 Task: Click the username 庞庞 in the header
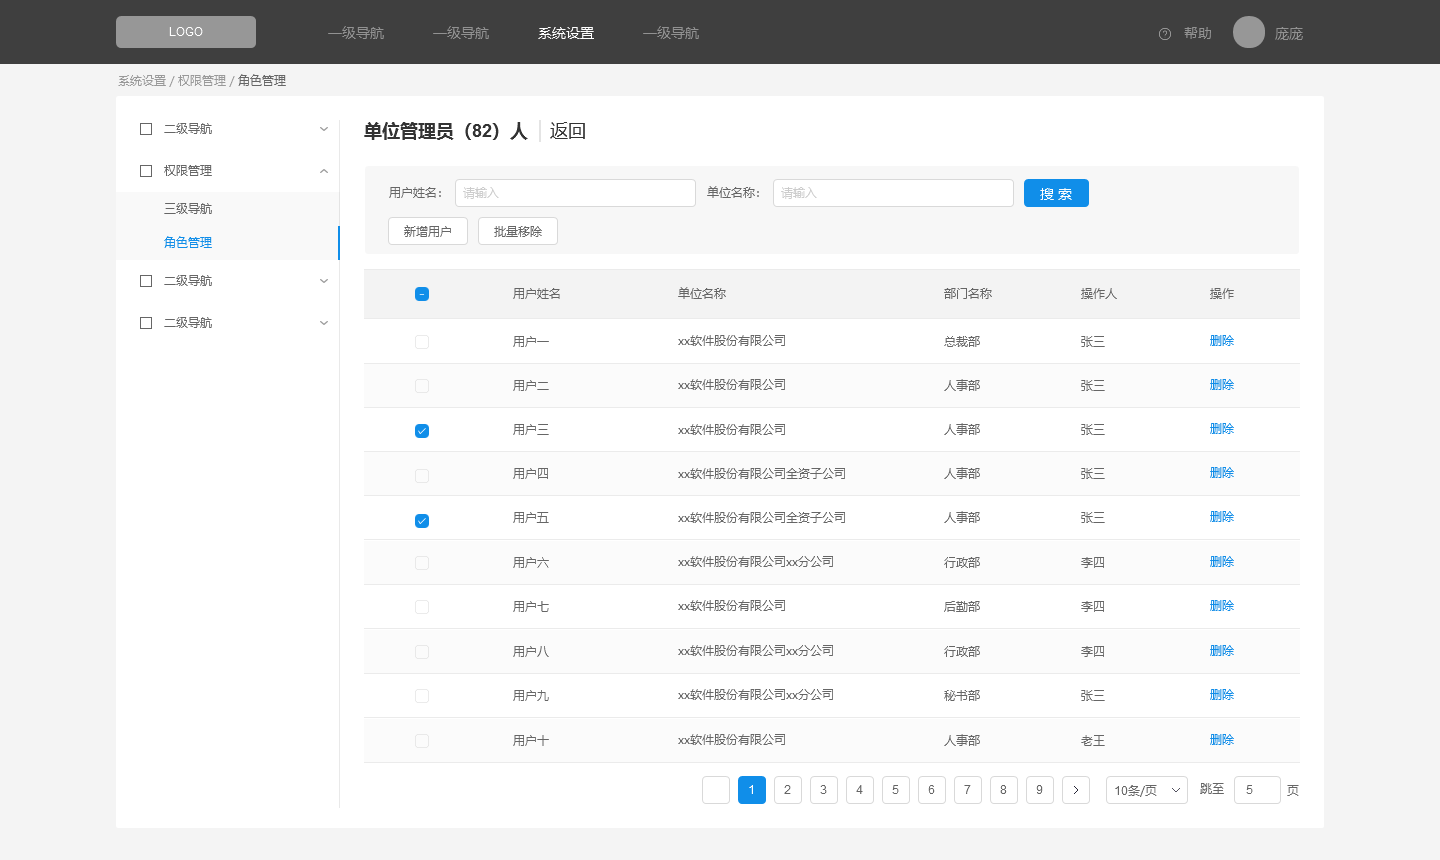(x=1289, y=34)
